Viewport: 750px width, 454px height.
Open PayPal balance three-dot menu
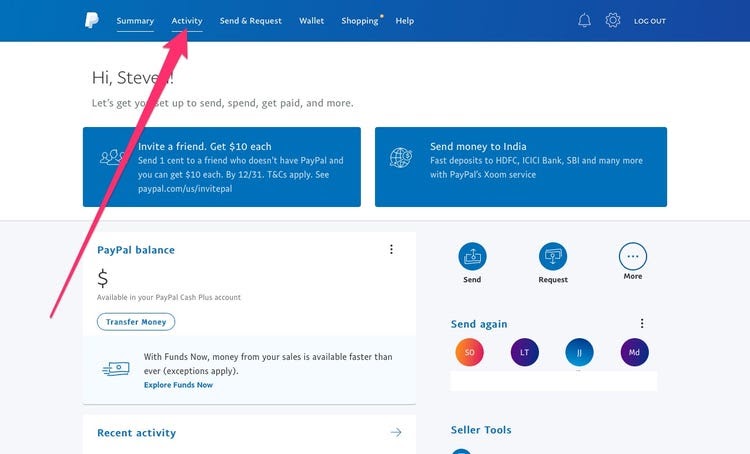tap(391, 249)
